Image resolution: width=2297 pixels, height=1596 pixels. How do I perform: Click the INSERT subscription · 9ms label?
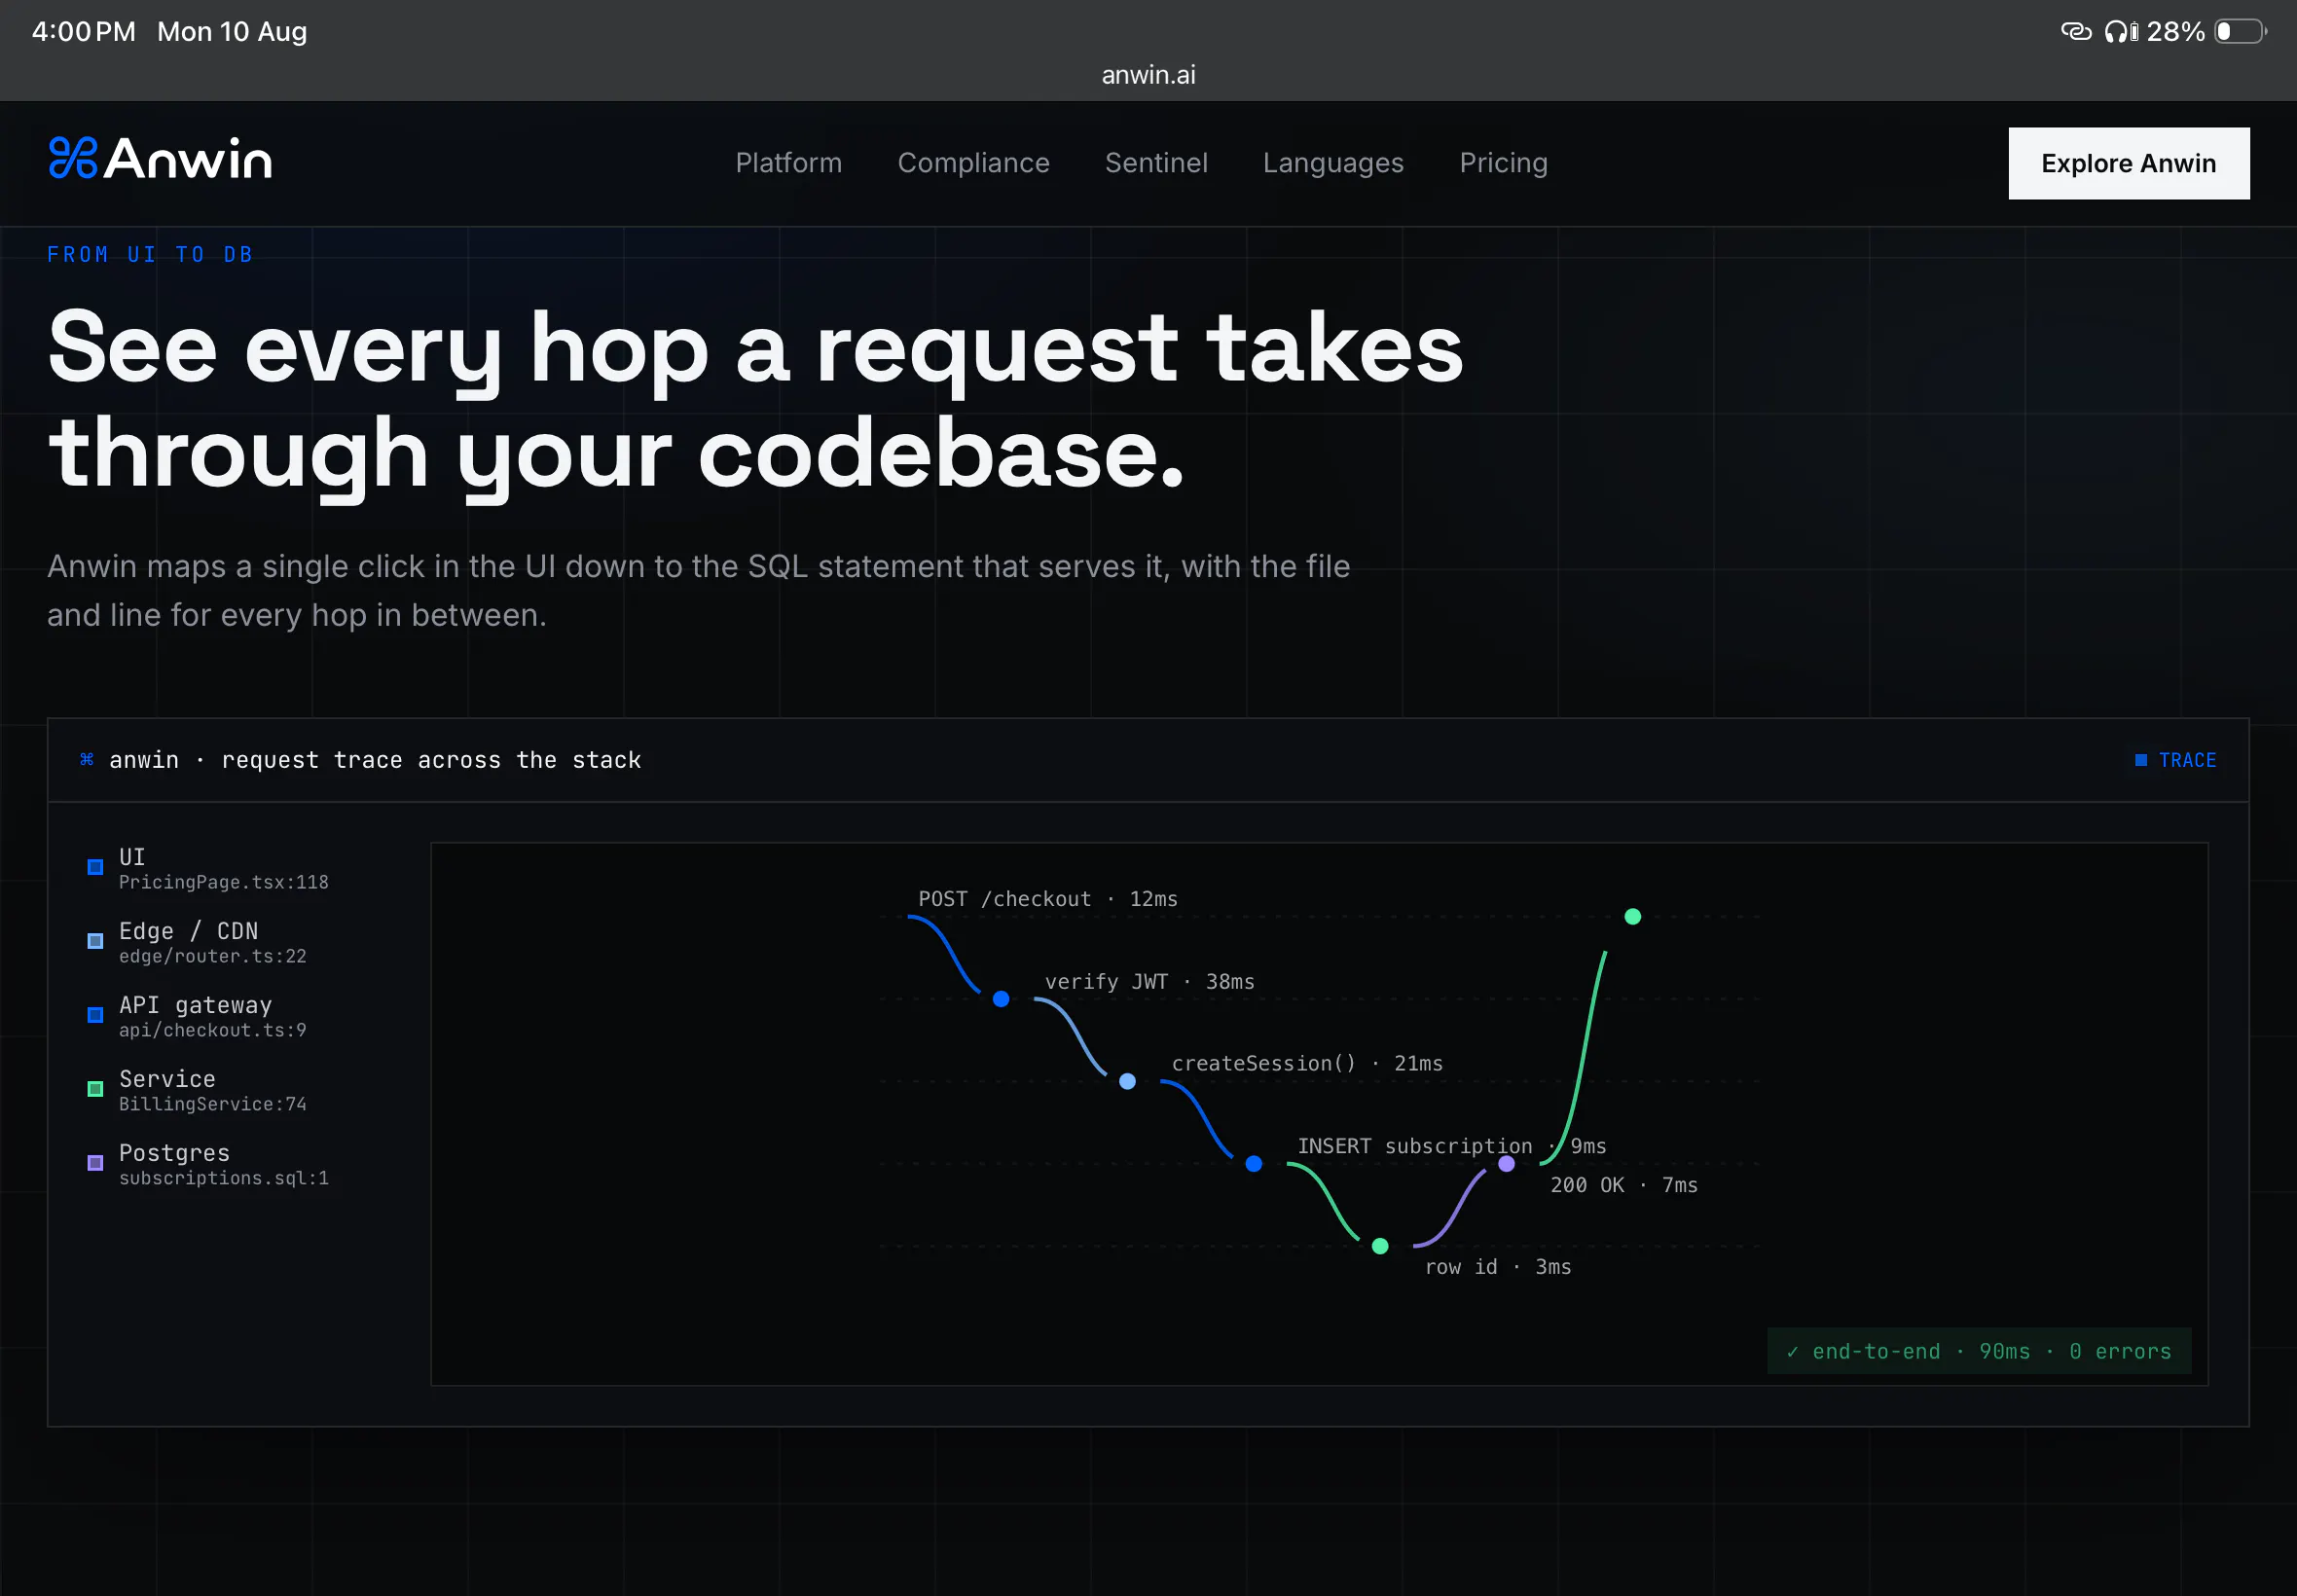pyautogui.click(x=1451, y=1146)
